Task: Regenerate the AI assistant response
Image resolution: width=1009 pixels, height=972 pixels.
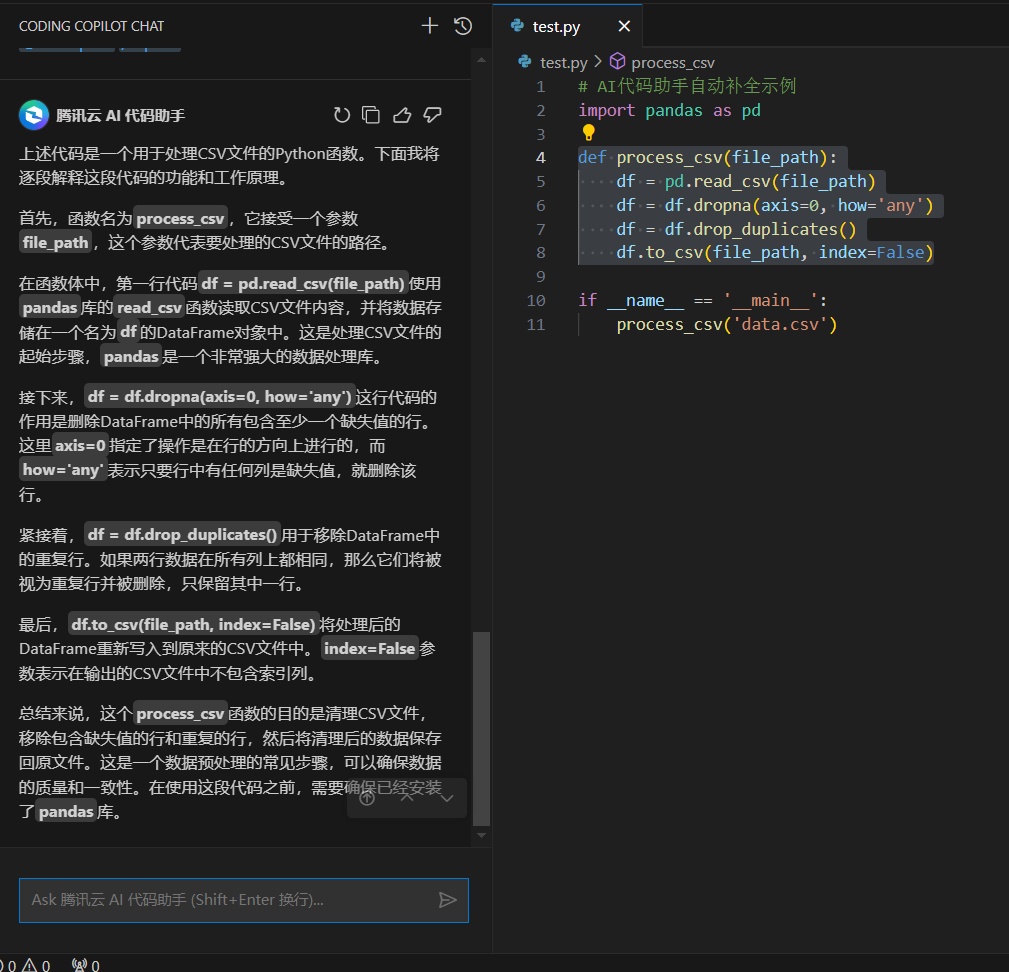Action: [x=342, y=115]
